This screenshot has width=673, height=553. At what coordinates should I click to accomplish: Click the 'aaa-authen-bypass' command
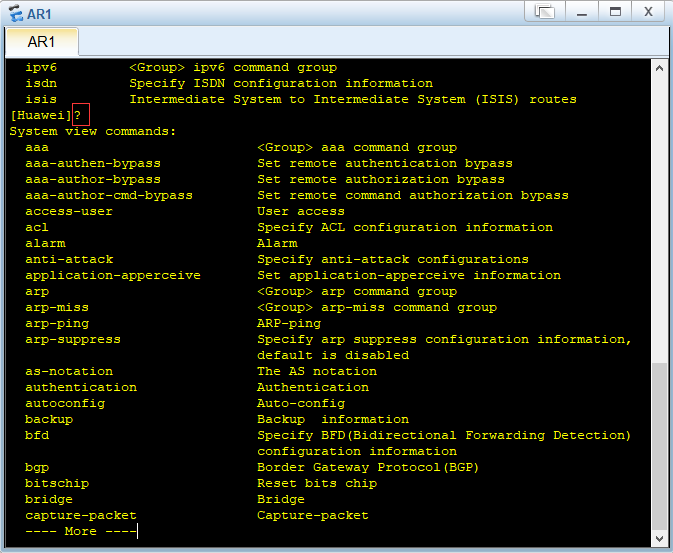point(93,164)
